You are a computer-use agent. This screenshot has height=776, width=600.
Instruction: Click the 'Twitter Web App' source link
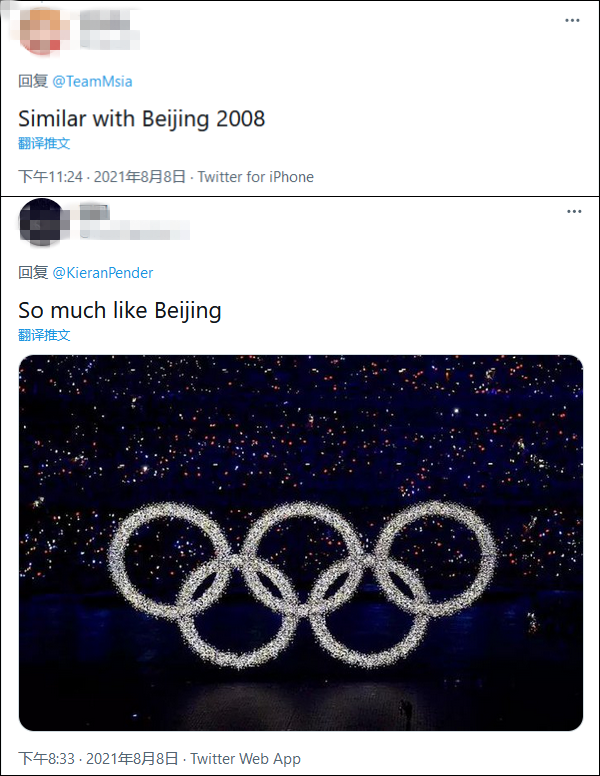click(245, 759)
